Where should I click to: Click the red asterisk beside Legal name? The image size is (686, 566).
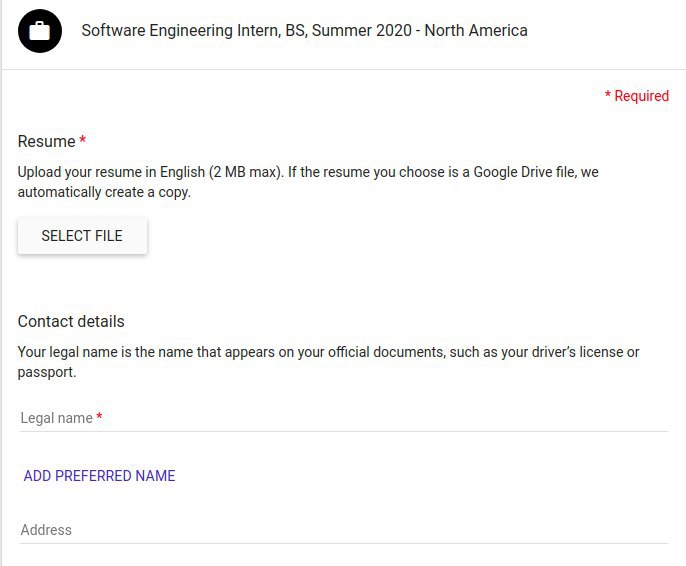point(99,416)
